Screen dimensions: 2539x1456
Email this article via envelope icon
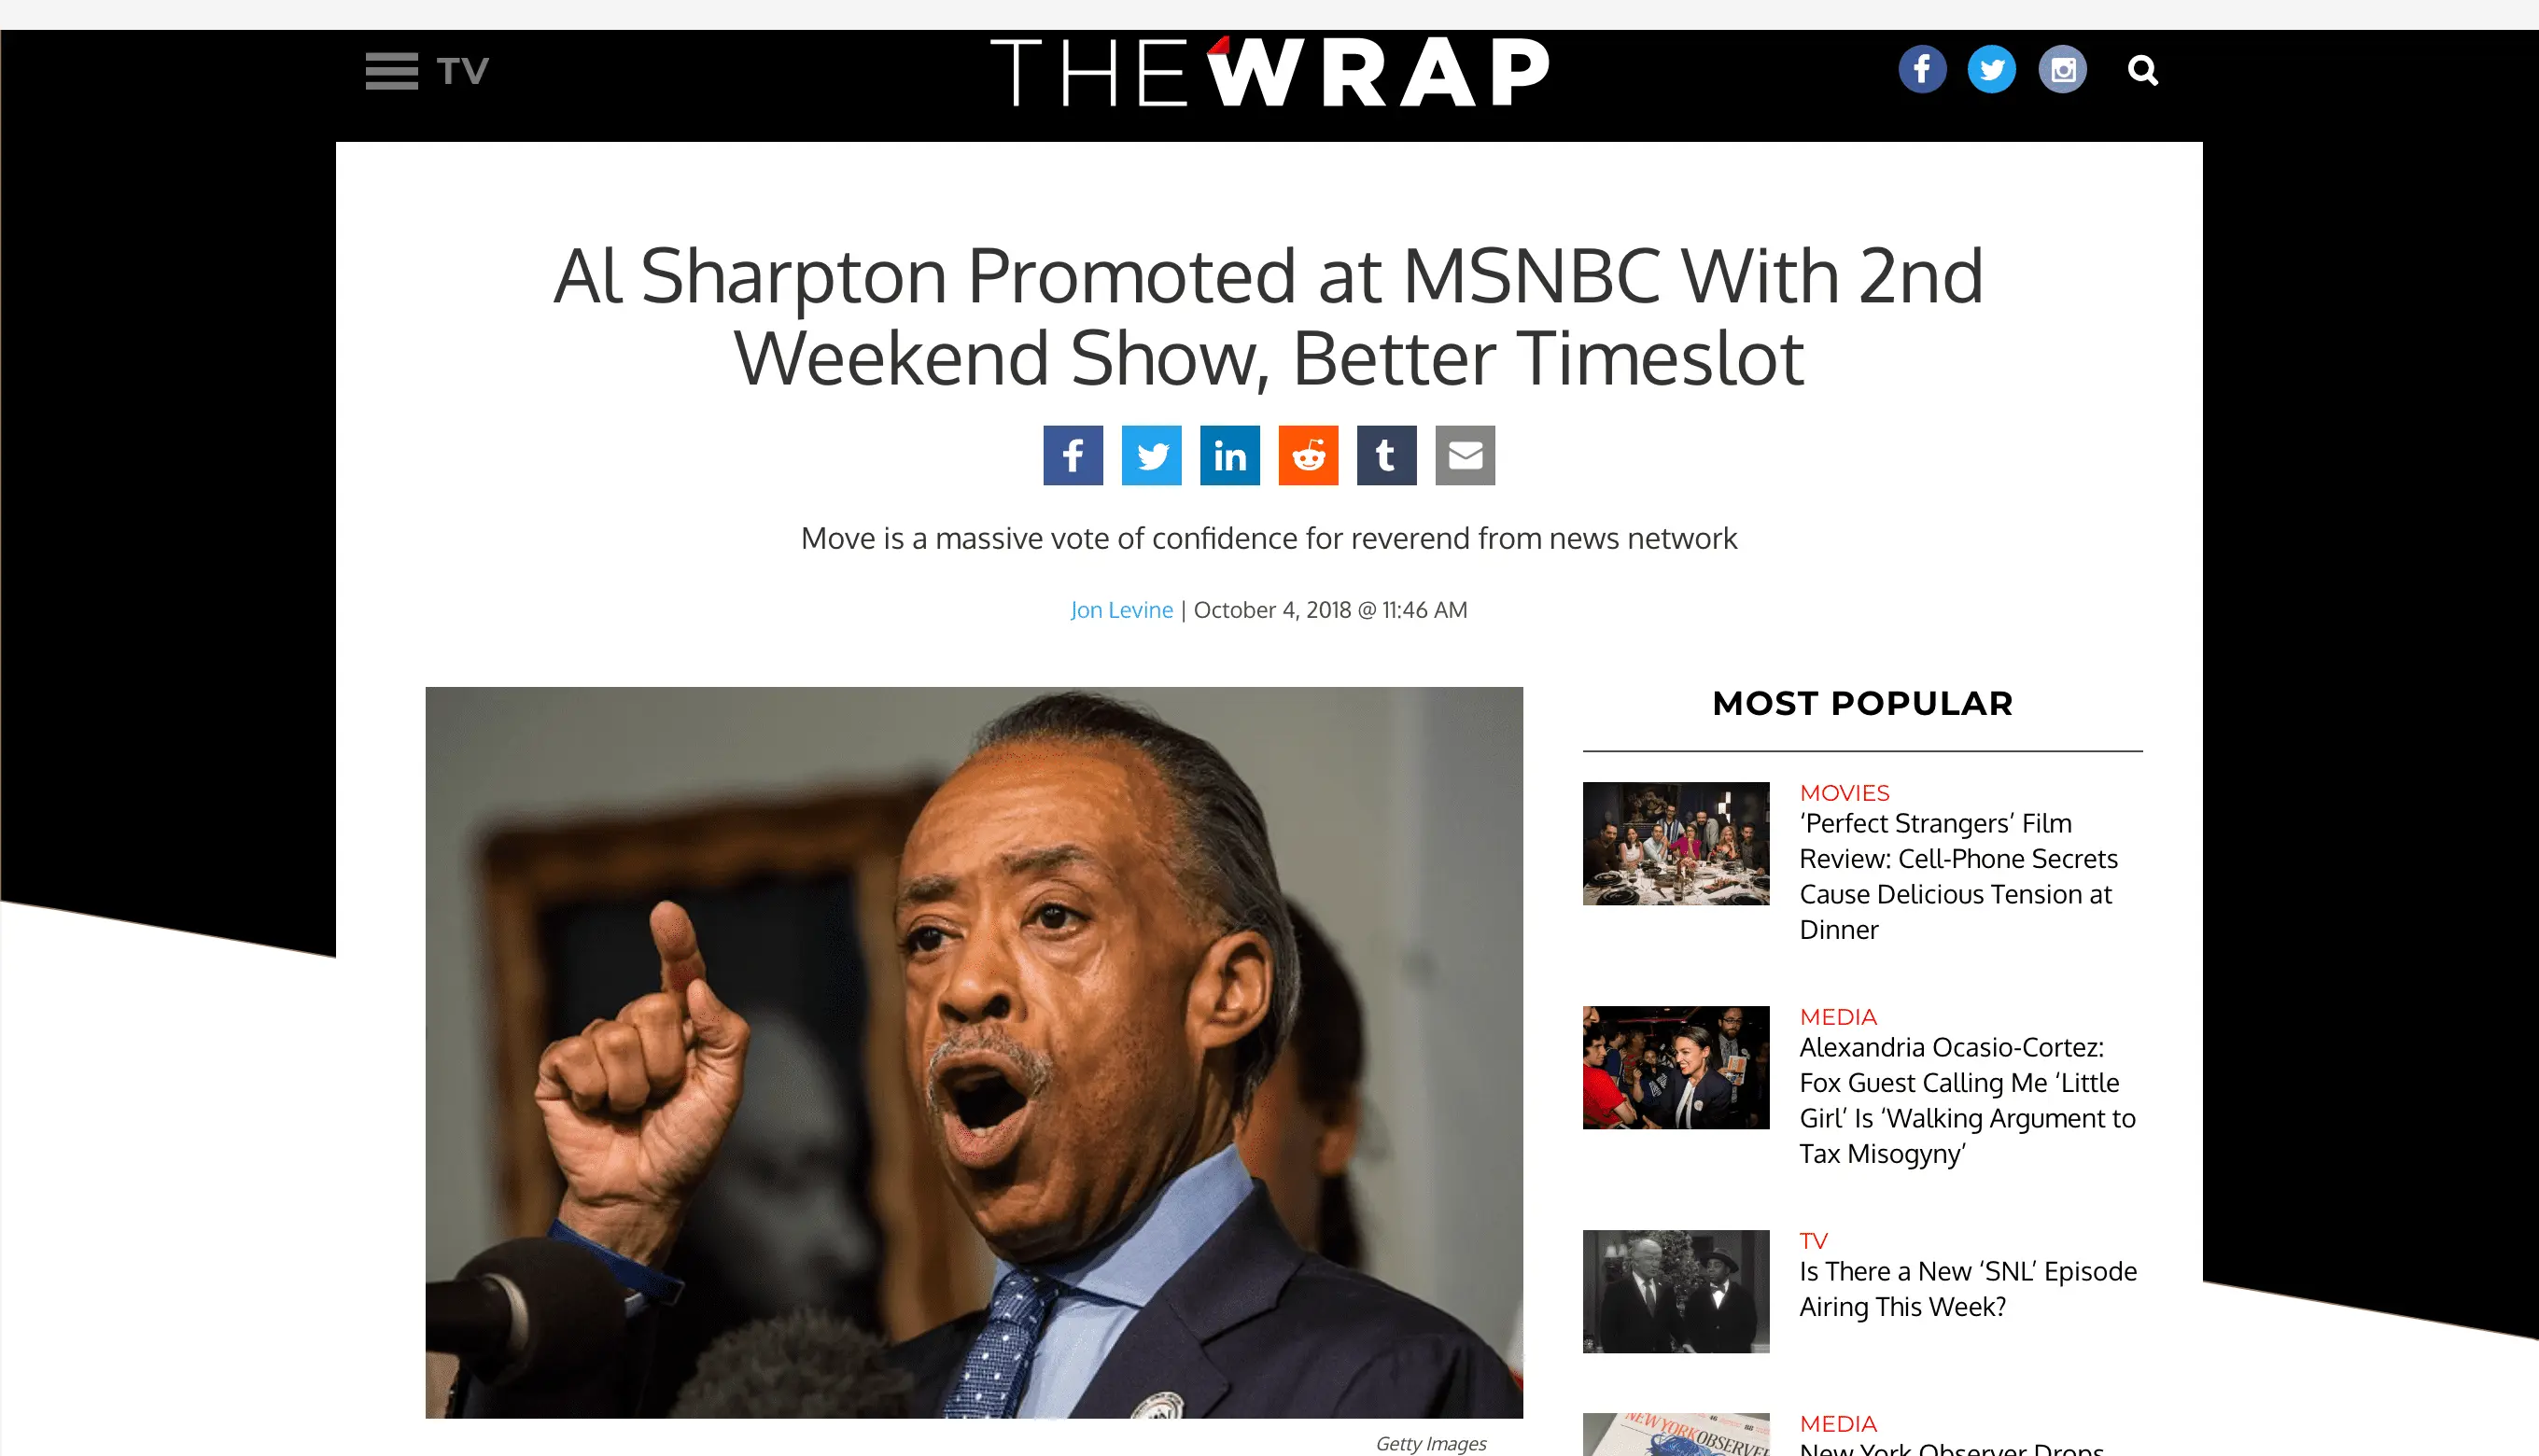point(1465,456)
